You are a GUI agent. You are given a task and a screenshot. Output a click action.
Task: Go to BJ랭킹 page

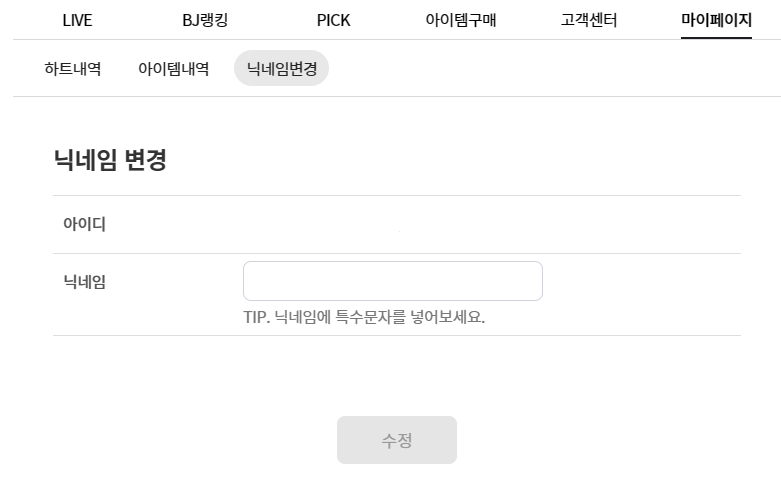[205, 20]
